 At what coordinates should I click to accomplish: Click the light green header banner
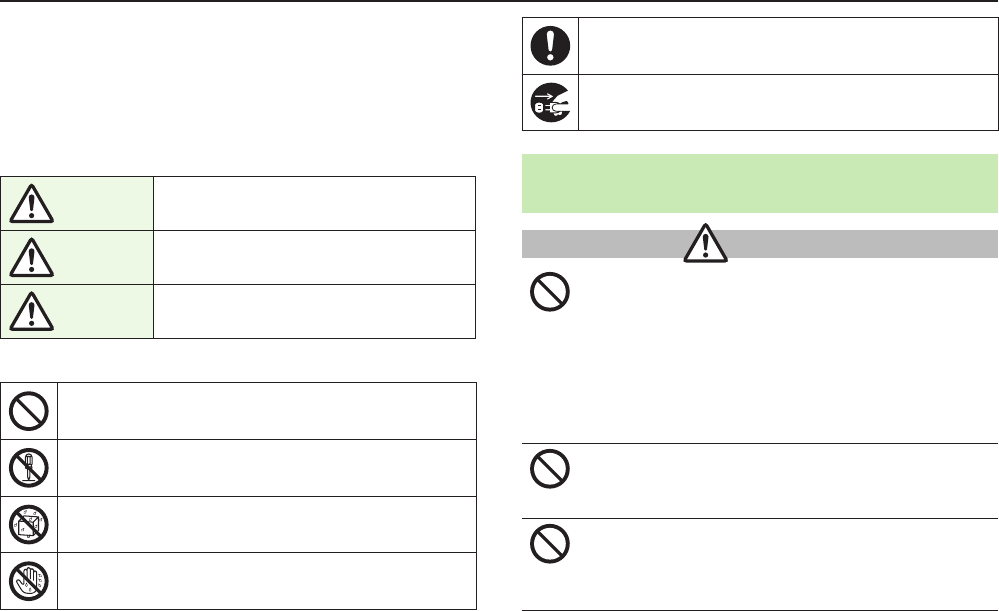pos(761,182)
